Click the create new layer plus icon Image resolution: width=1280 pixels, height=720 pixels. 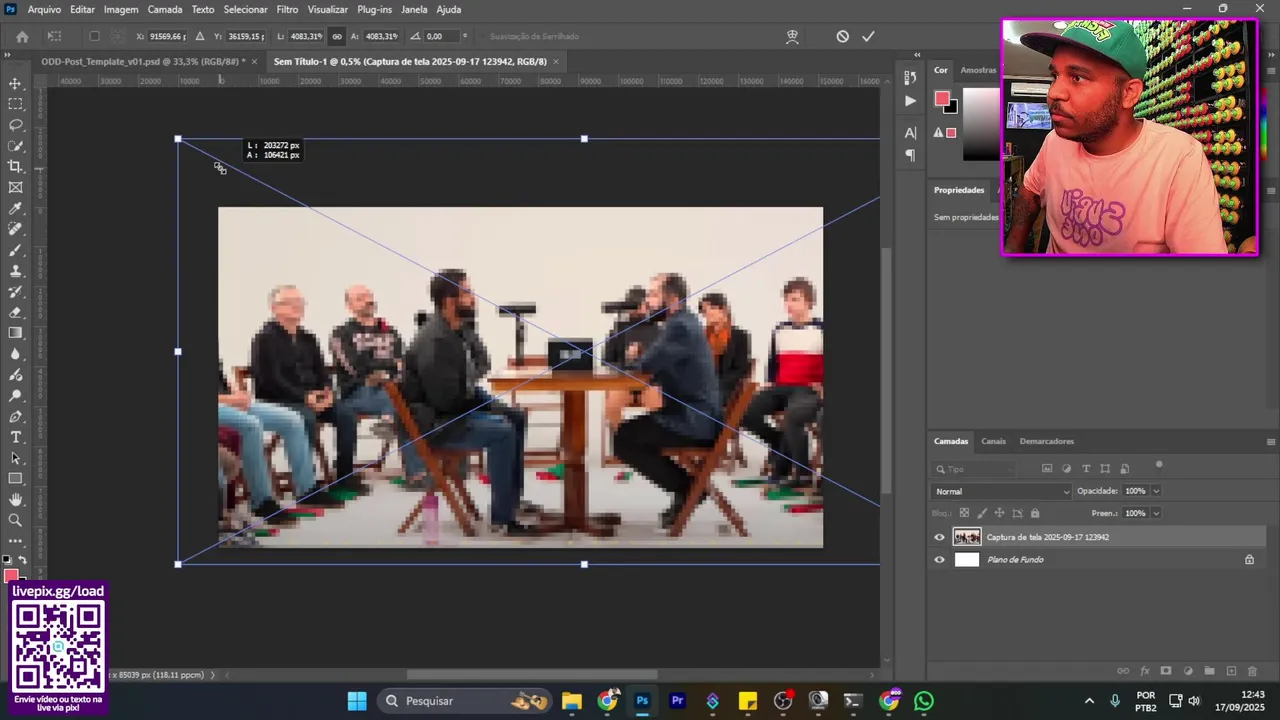pyautogui.click(x=1231, y=671)
